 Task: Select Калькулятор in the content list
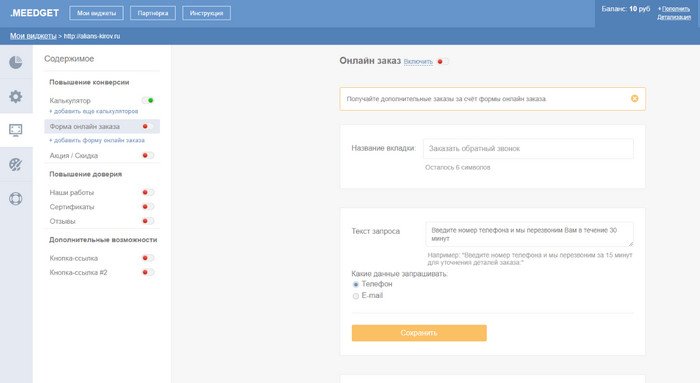[x=70, y=100]
